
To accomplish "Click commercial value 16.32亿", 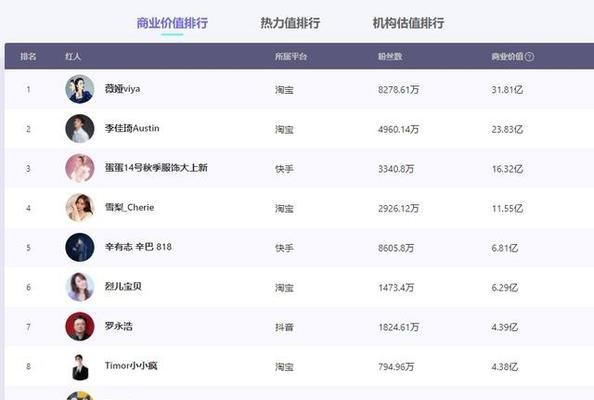I will [507, 169].
